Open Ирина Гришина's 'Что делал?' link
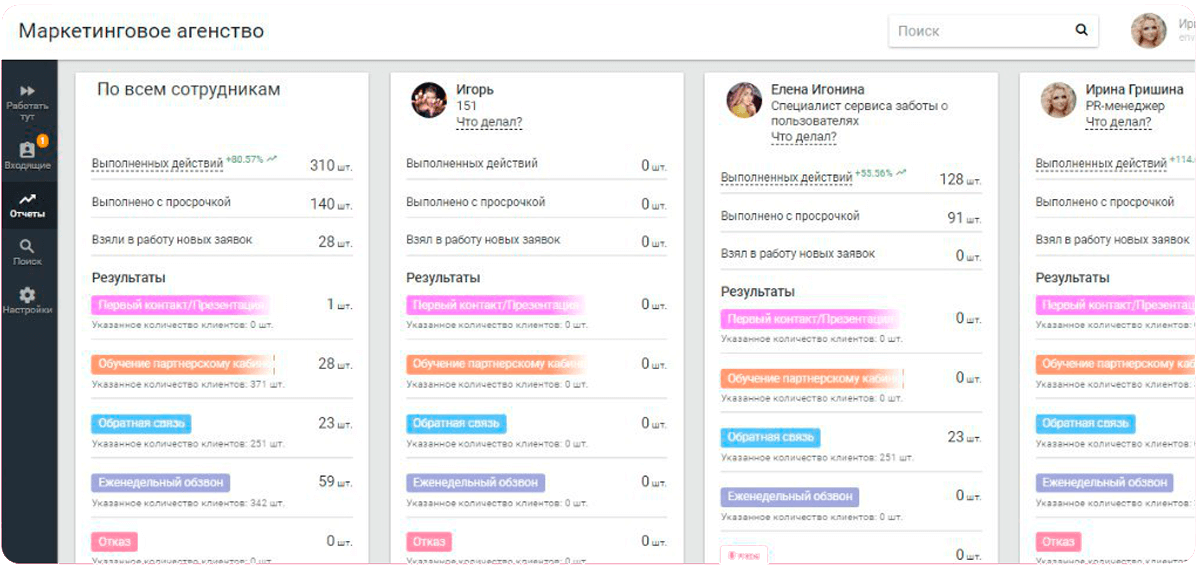This screenshot has width=1200, height=570. point(1118,123)
